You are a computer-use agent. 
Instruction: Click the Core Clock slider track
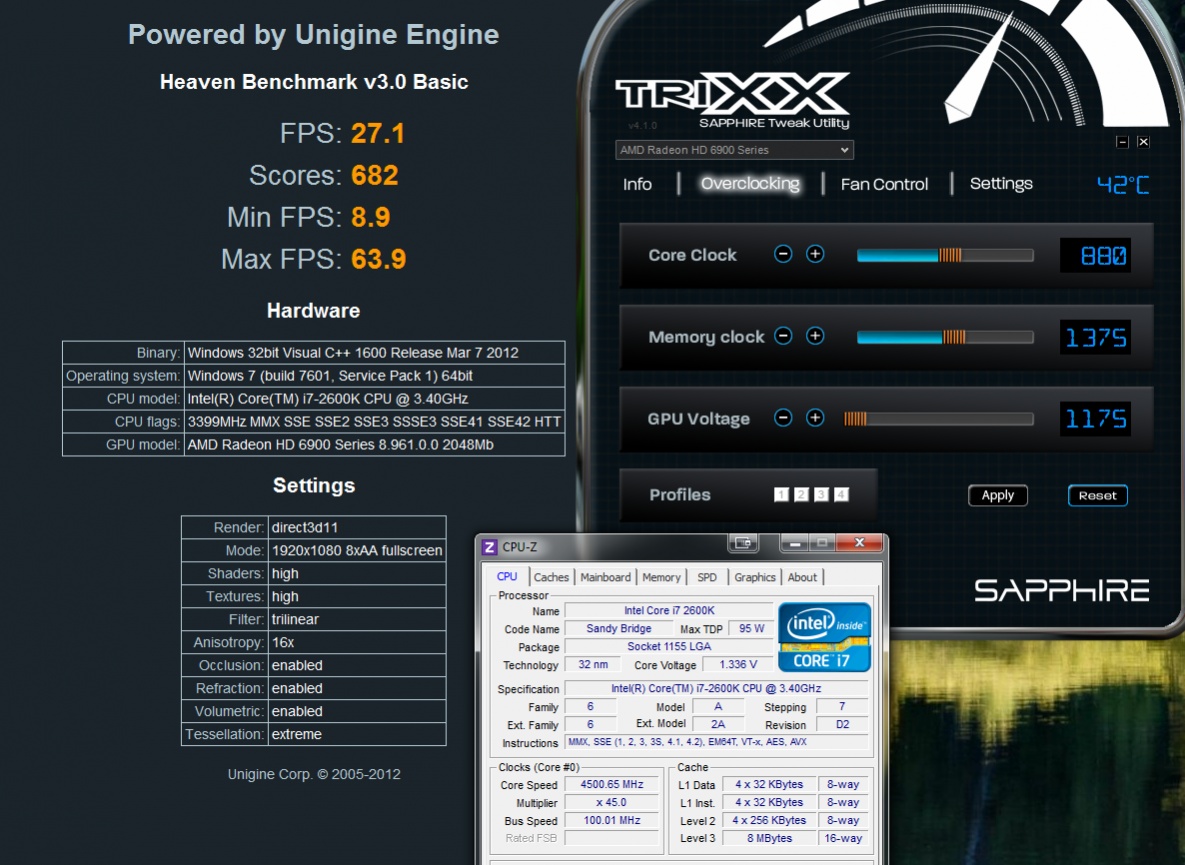pyautogui.click(x=945, y=255)
